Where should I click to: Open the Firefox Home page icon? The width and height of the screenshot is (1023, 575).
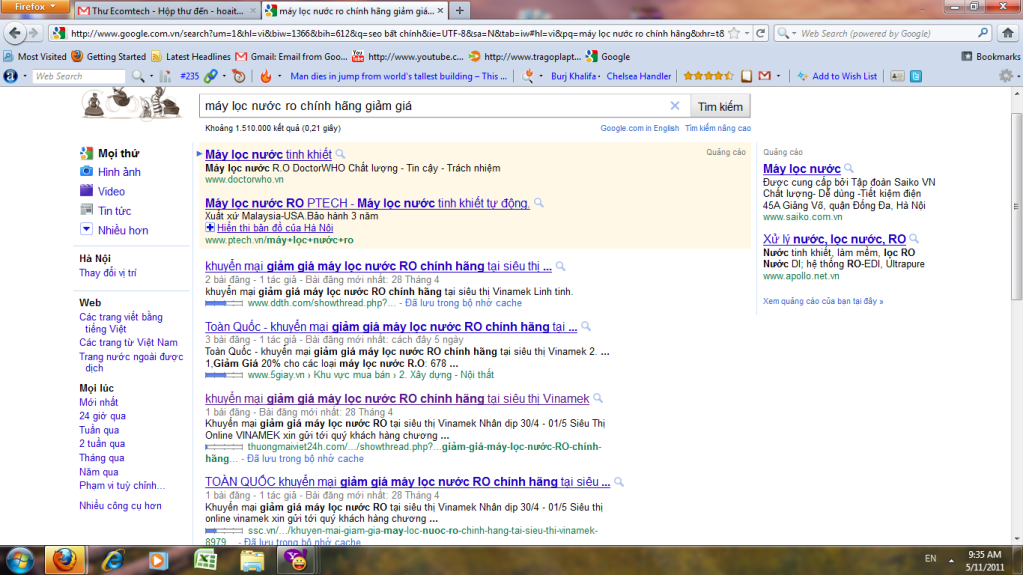click(1008, 33)
